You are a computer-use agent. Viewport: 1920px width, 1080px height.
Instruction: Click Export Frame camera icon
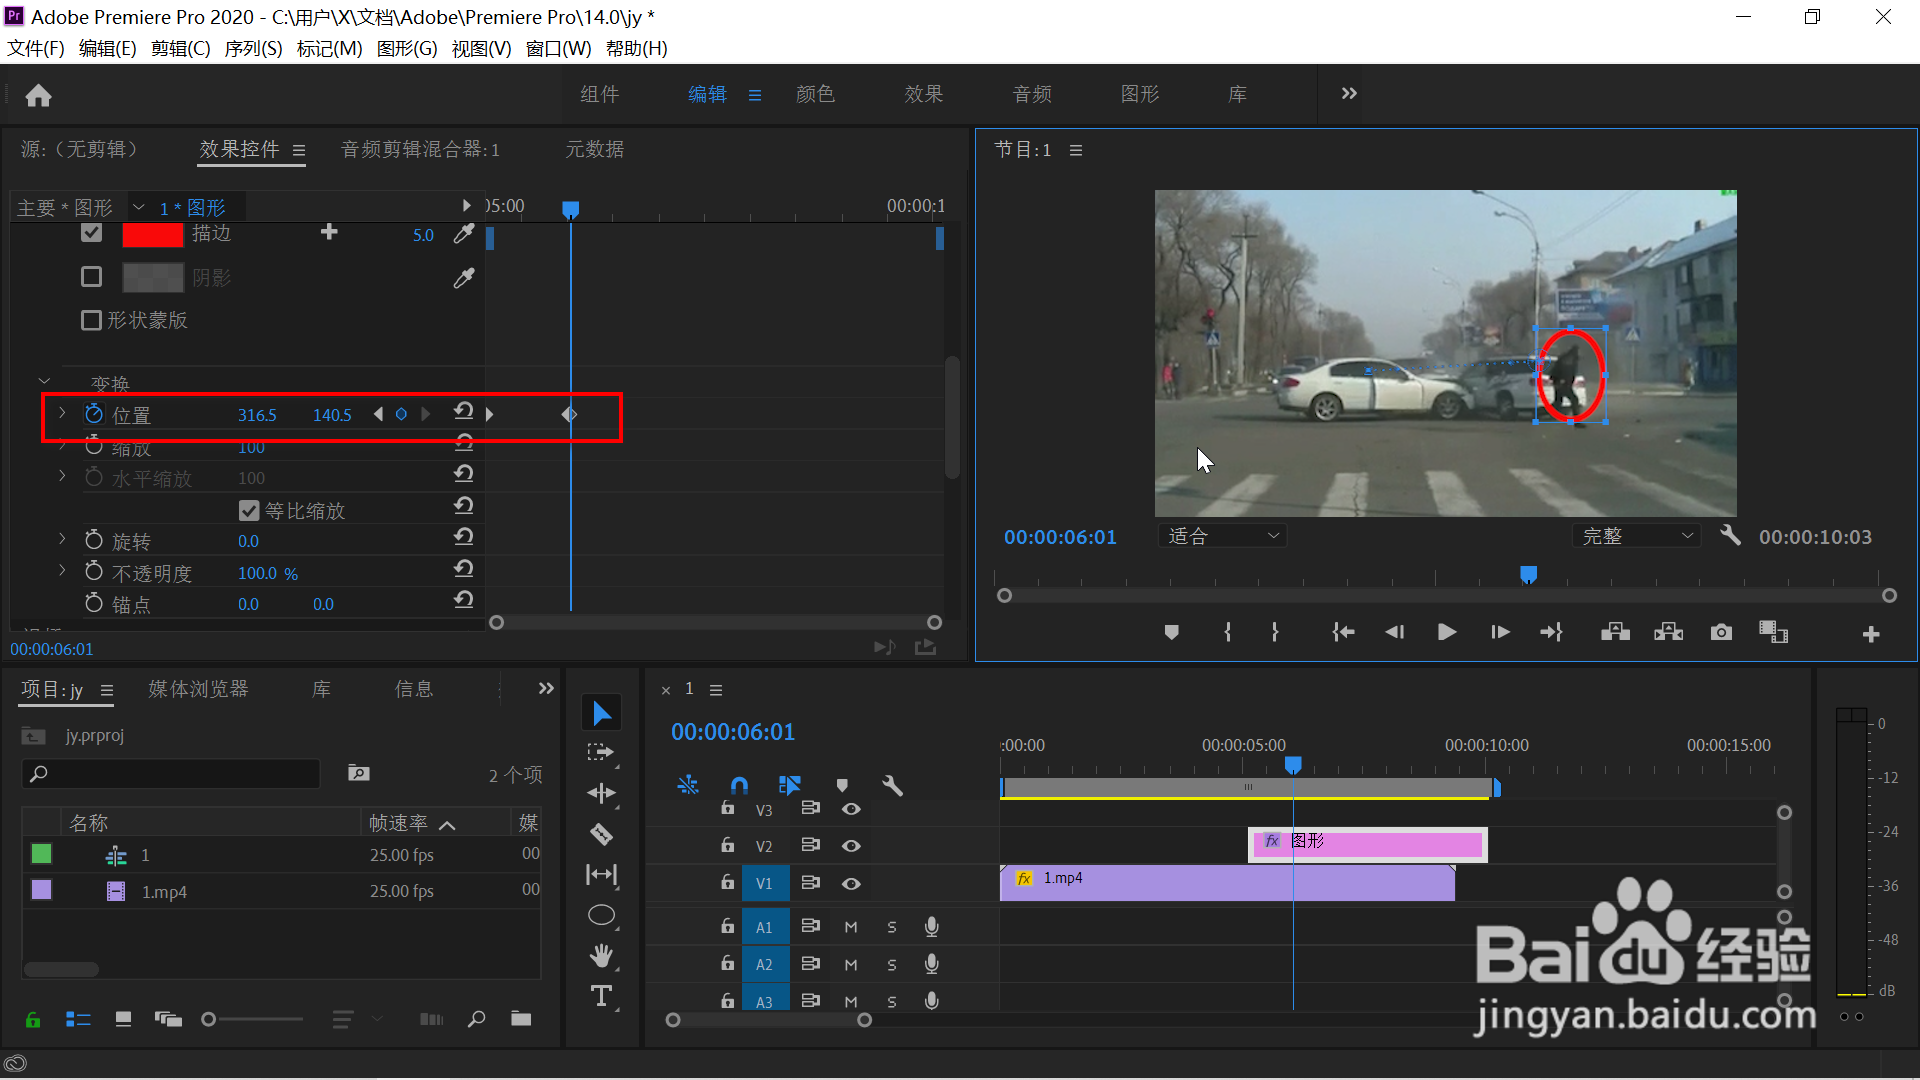point(1720,632)
